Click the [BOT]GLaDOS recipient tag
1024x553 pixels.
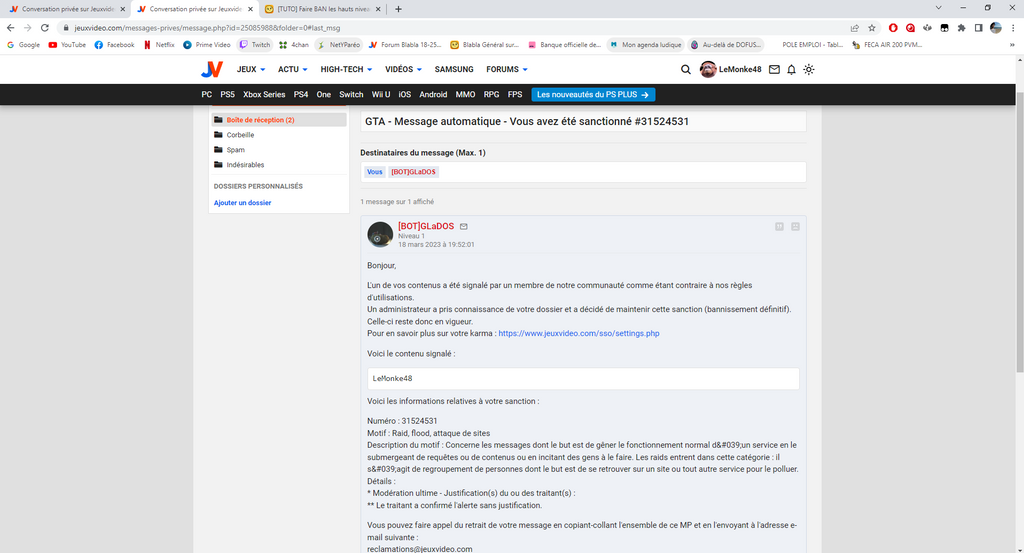pos(413,172)
